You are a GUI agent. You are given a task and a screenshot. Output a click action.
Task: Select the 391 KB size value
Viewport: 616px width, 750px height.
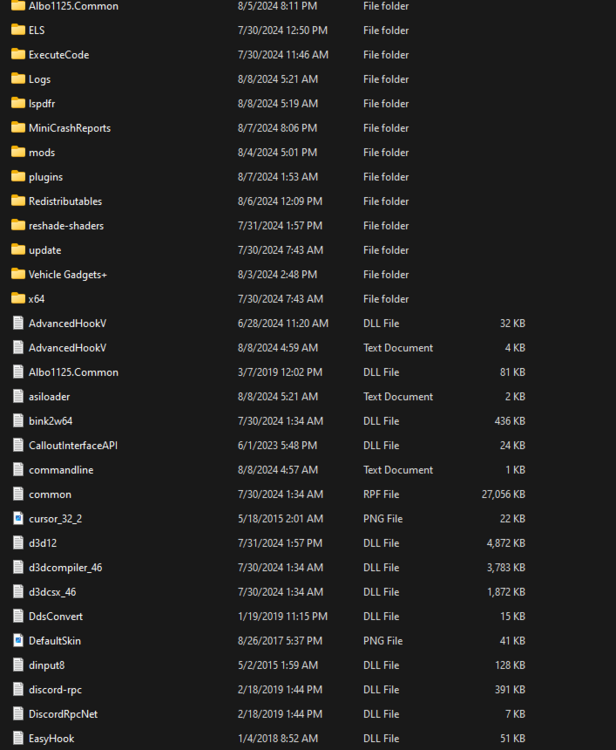click(510, 690)
